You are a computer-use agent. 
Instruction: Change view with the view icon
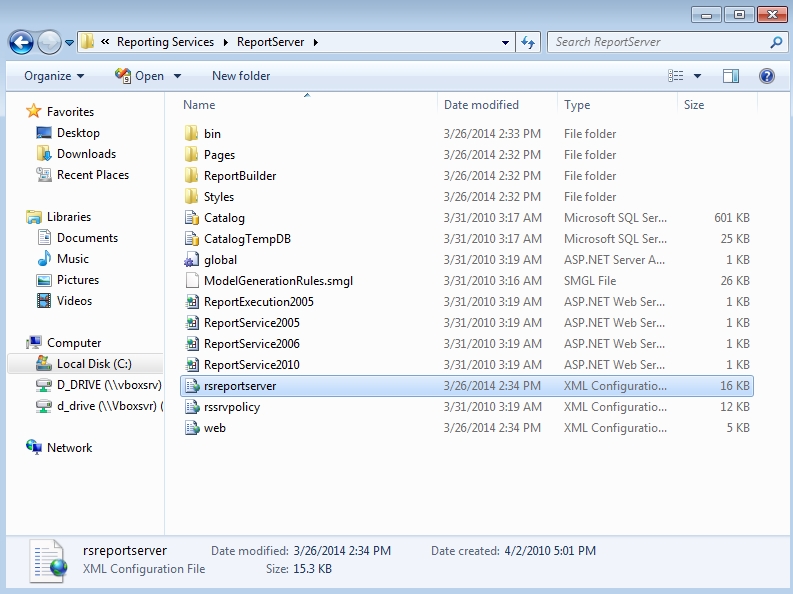pyautogui.click(x=676, y=76)
